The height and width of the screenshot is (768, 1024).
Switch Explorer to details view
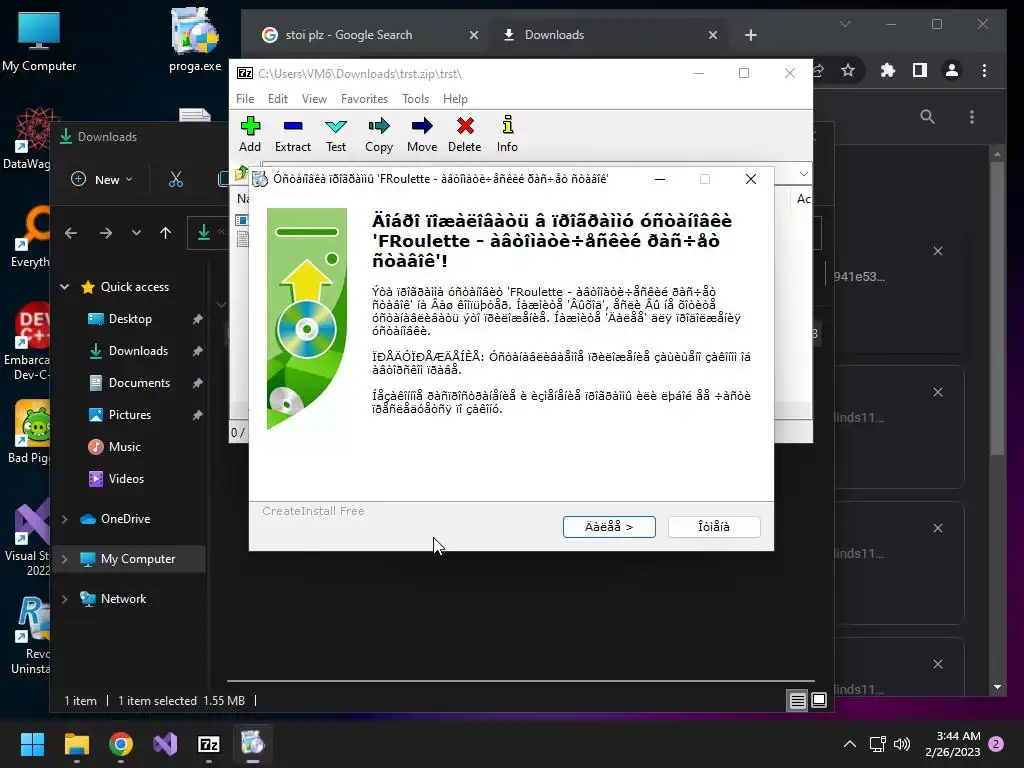coord(797,701)
